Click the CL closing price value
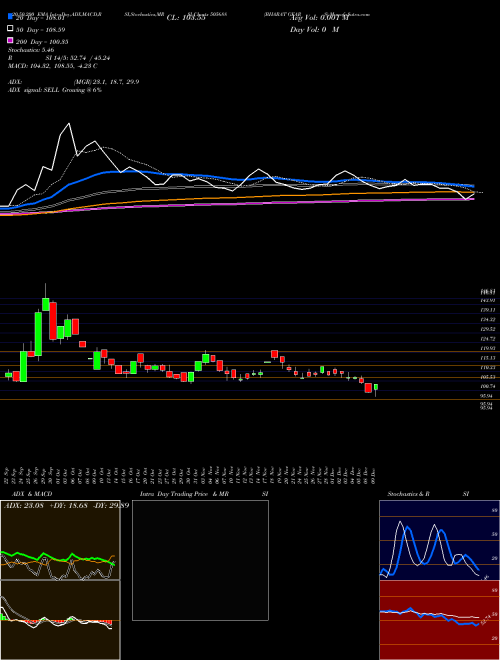This screenshot has width=500, height=660. point(186,18)
